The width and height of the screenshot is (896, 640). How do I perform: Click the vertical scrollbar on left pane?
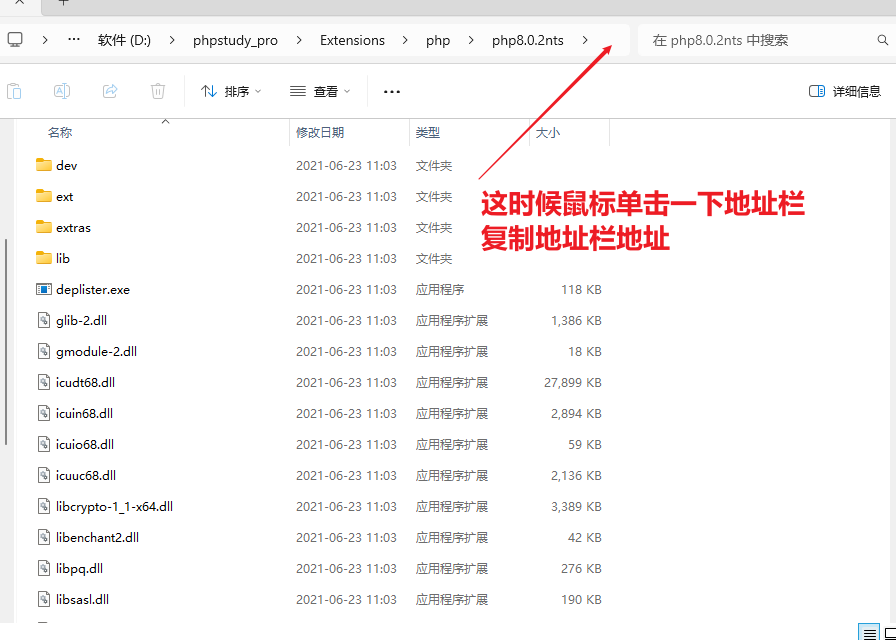pos(7,340)
